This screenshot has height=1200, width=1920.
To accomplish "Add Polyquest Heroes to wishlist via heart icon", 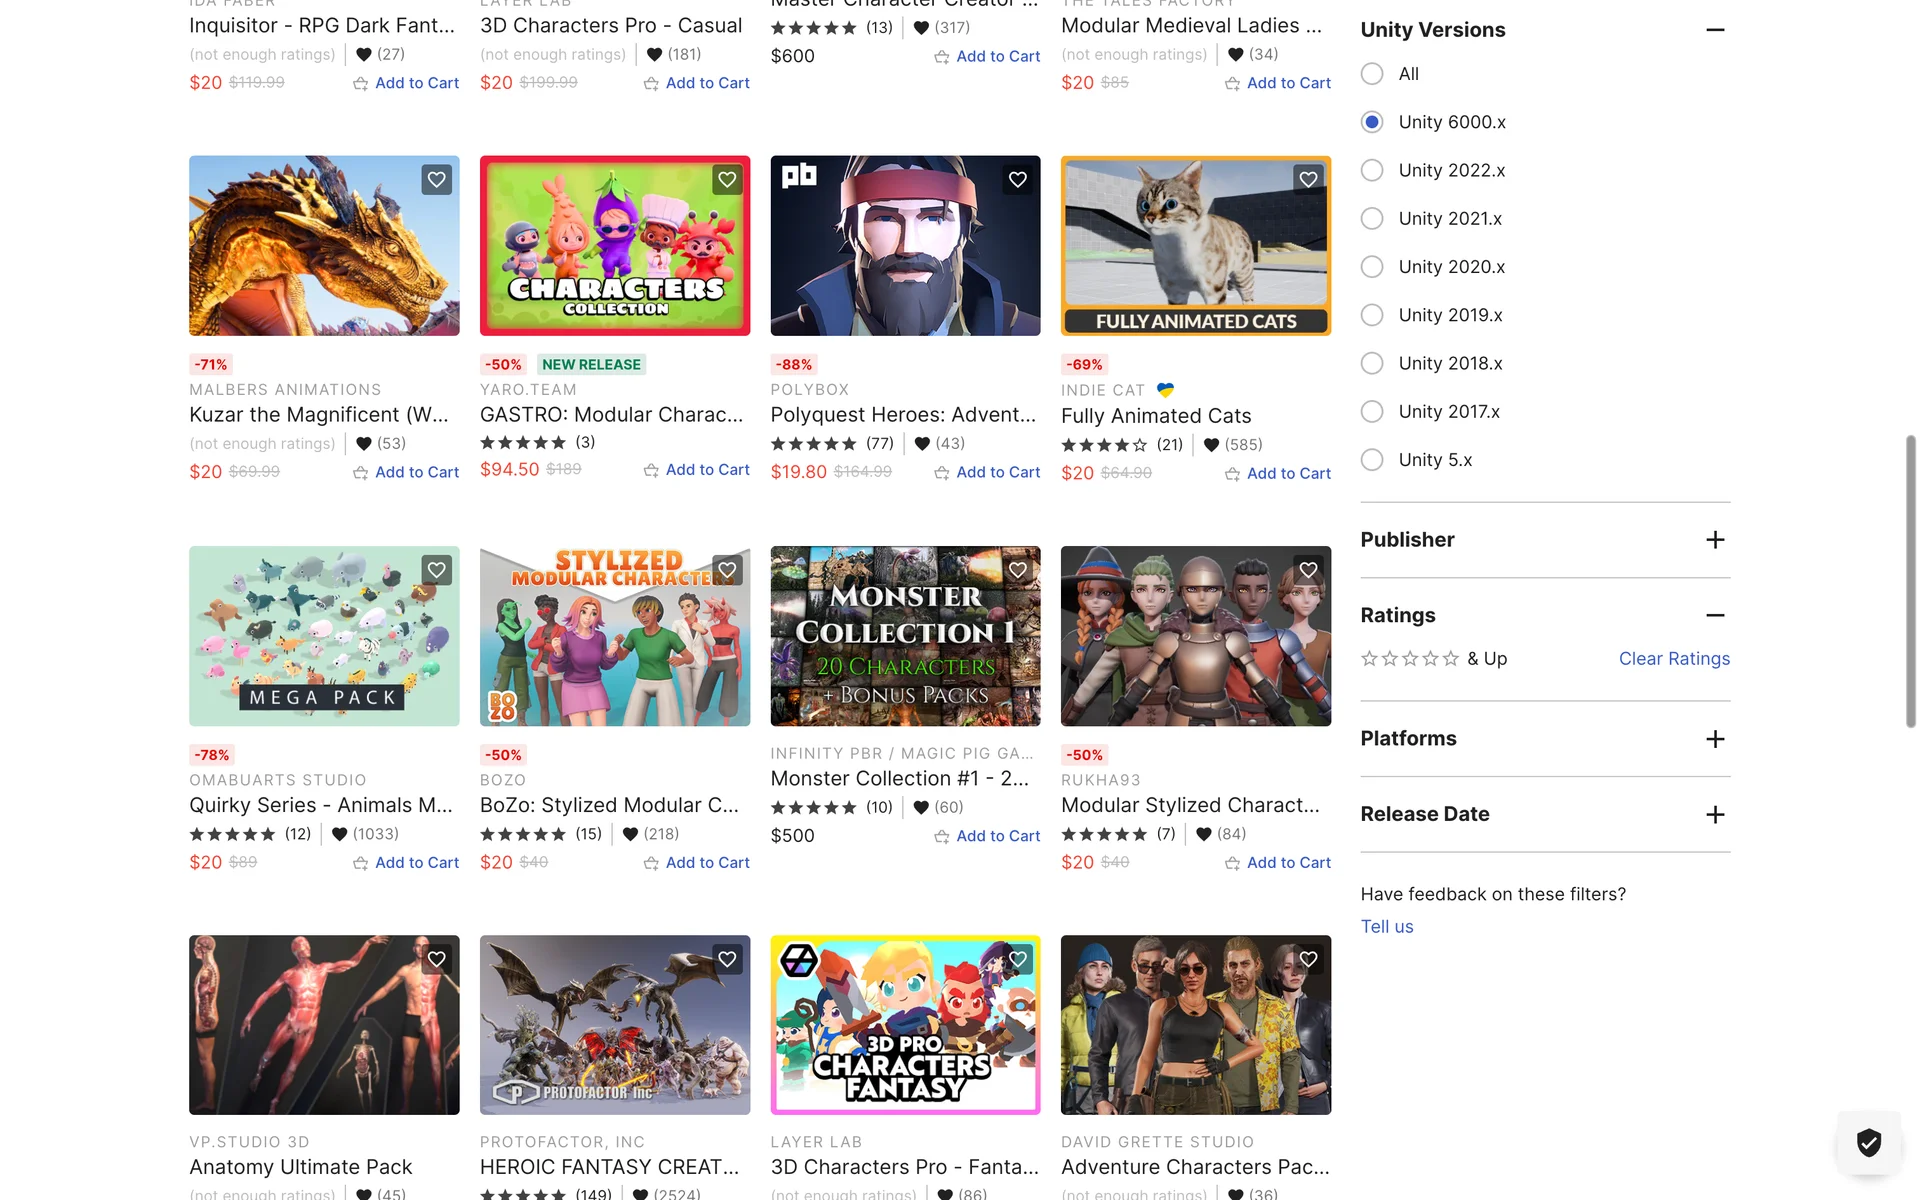I will (1017, 180).
